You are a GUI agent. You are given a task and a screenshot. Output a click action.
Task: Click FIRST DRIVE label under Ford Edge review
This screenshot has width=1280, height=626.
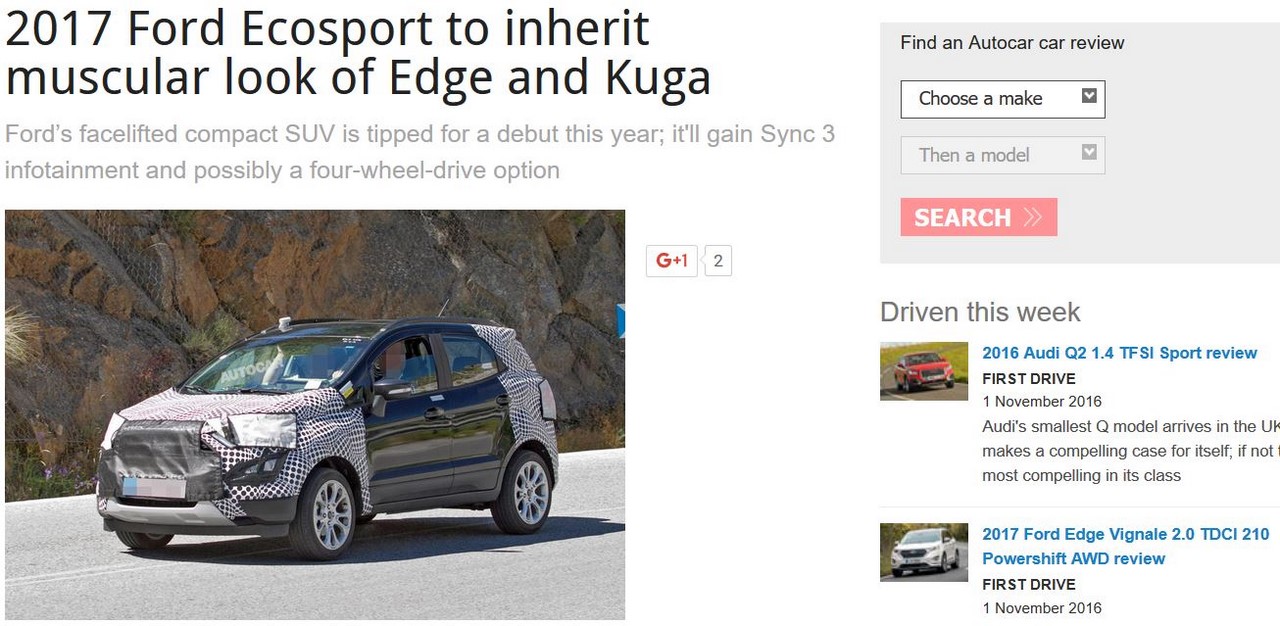pyautogui.click(x=1029, y=585)
